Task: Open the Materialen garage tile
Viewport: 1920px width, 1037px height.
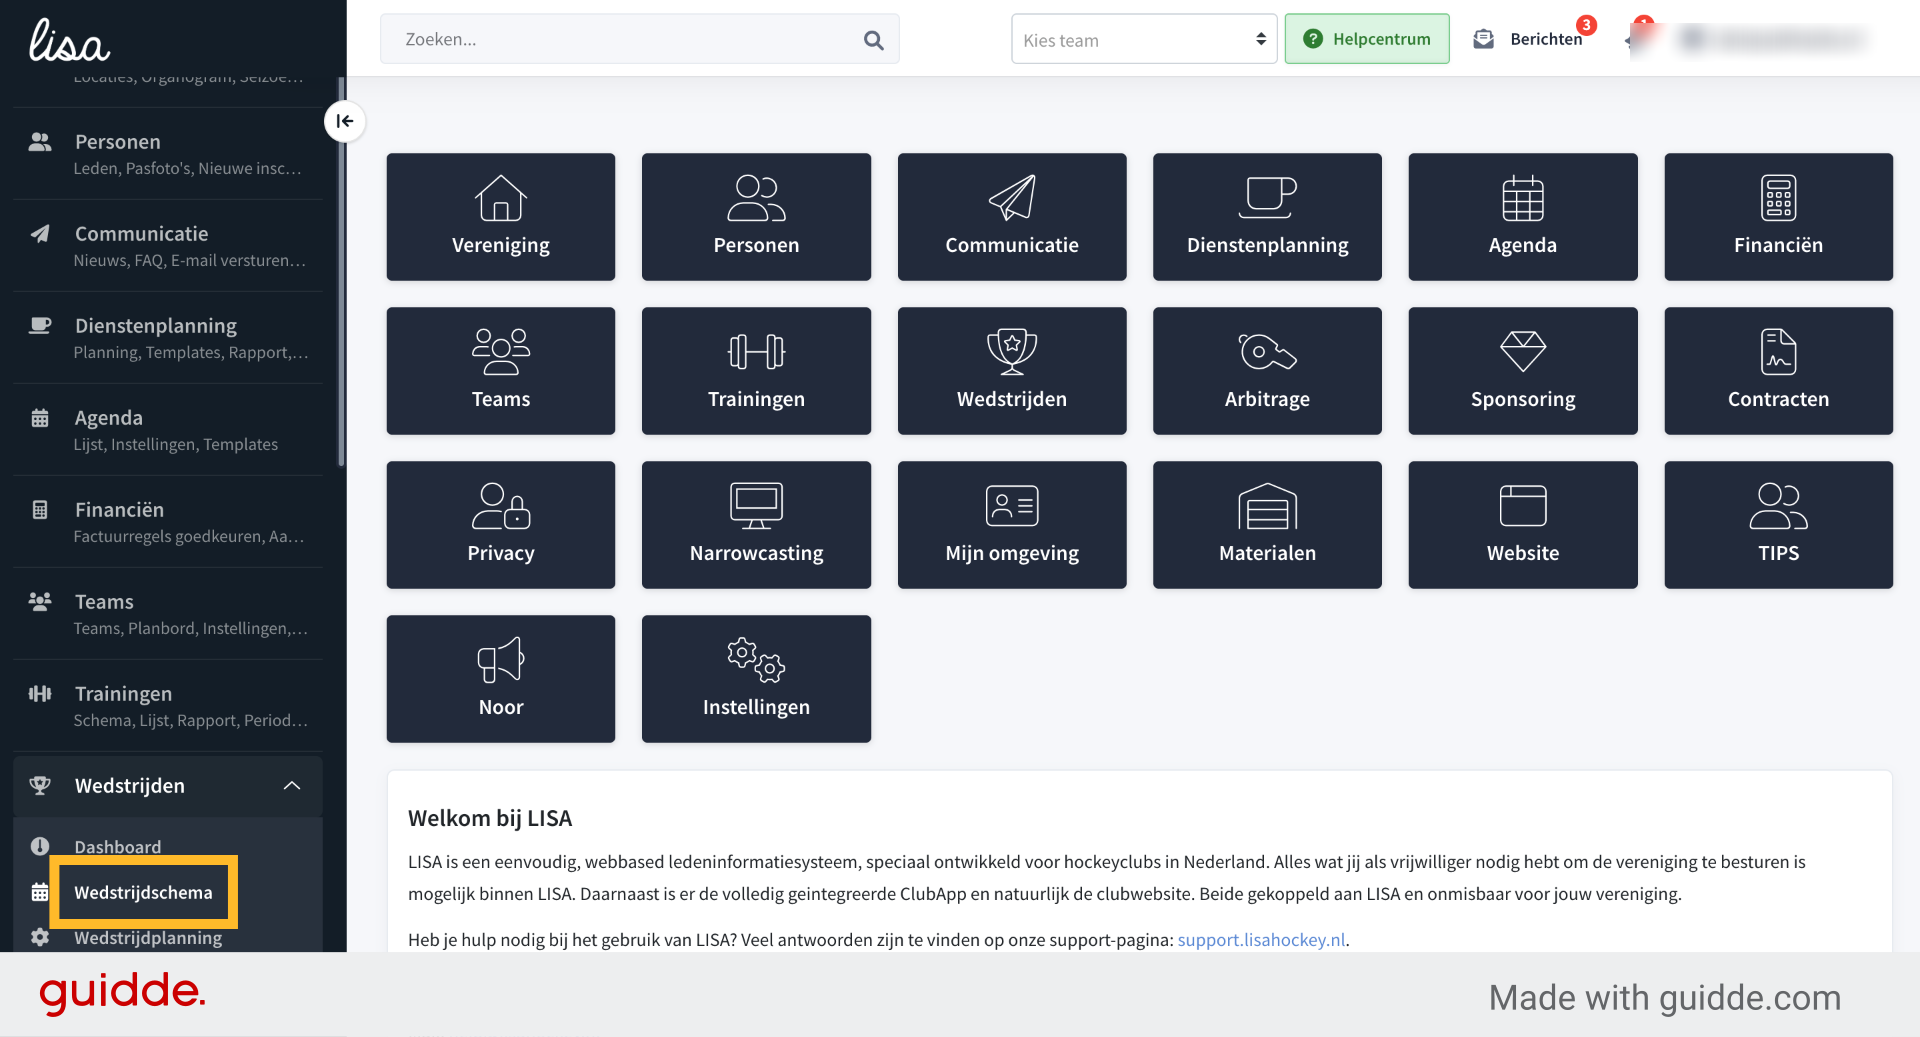Action: tap(1267, 524)
